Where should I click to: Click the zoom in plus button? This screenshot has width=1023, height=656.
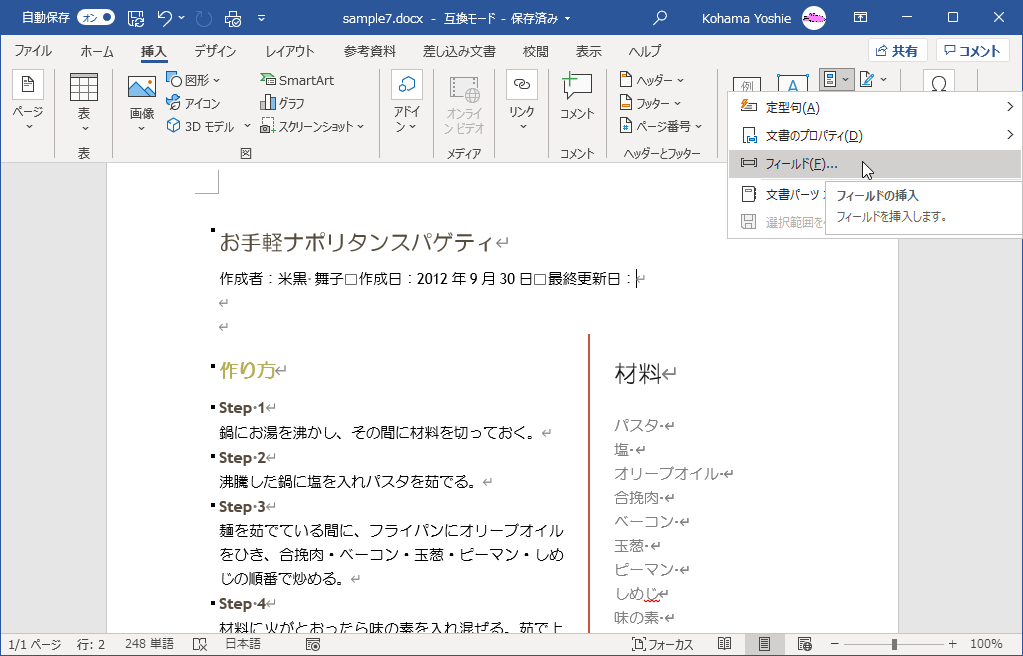953,644
